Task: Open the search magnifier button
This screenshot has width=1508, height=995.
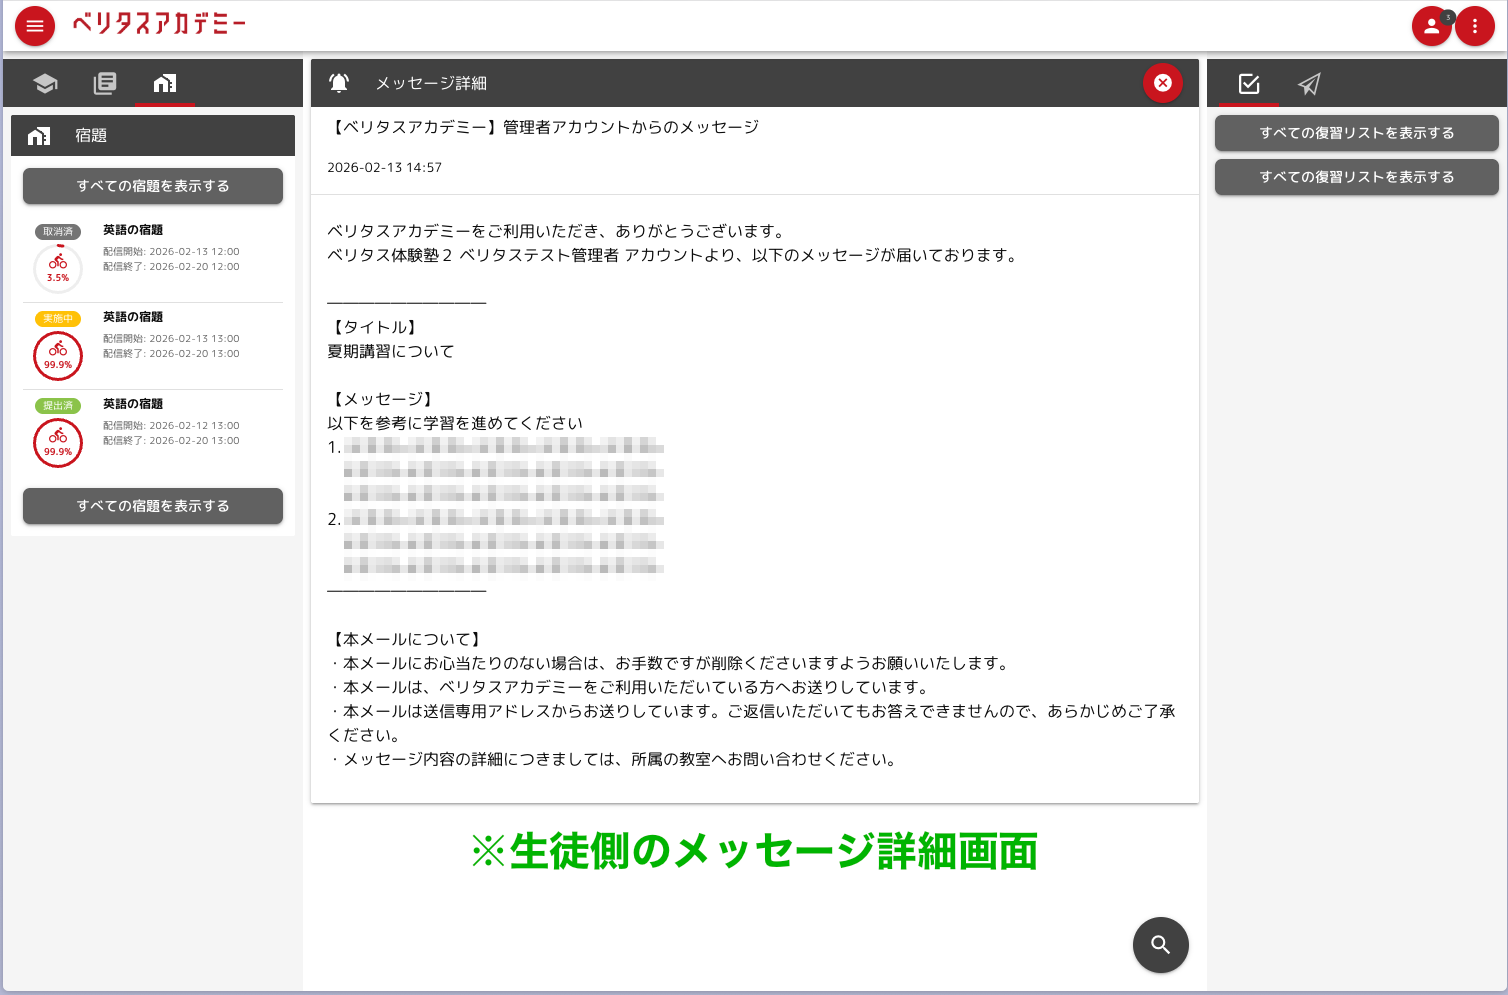Action: tap(1160, 944)
